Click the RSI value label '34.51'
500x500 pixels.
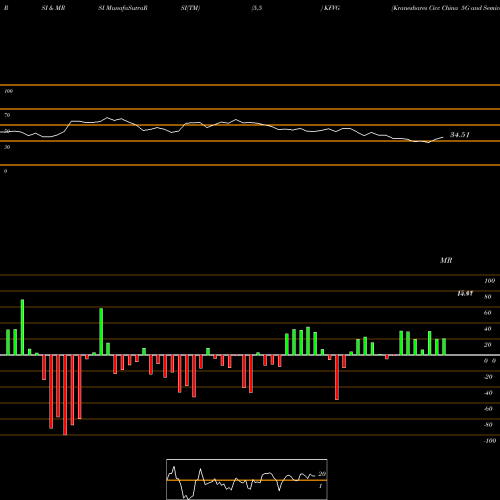click(x=460, y=135)
